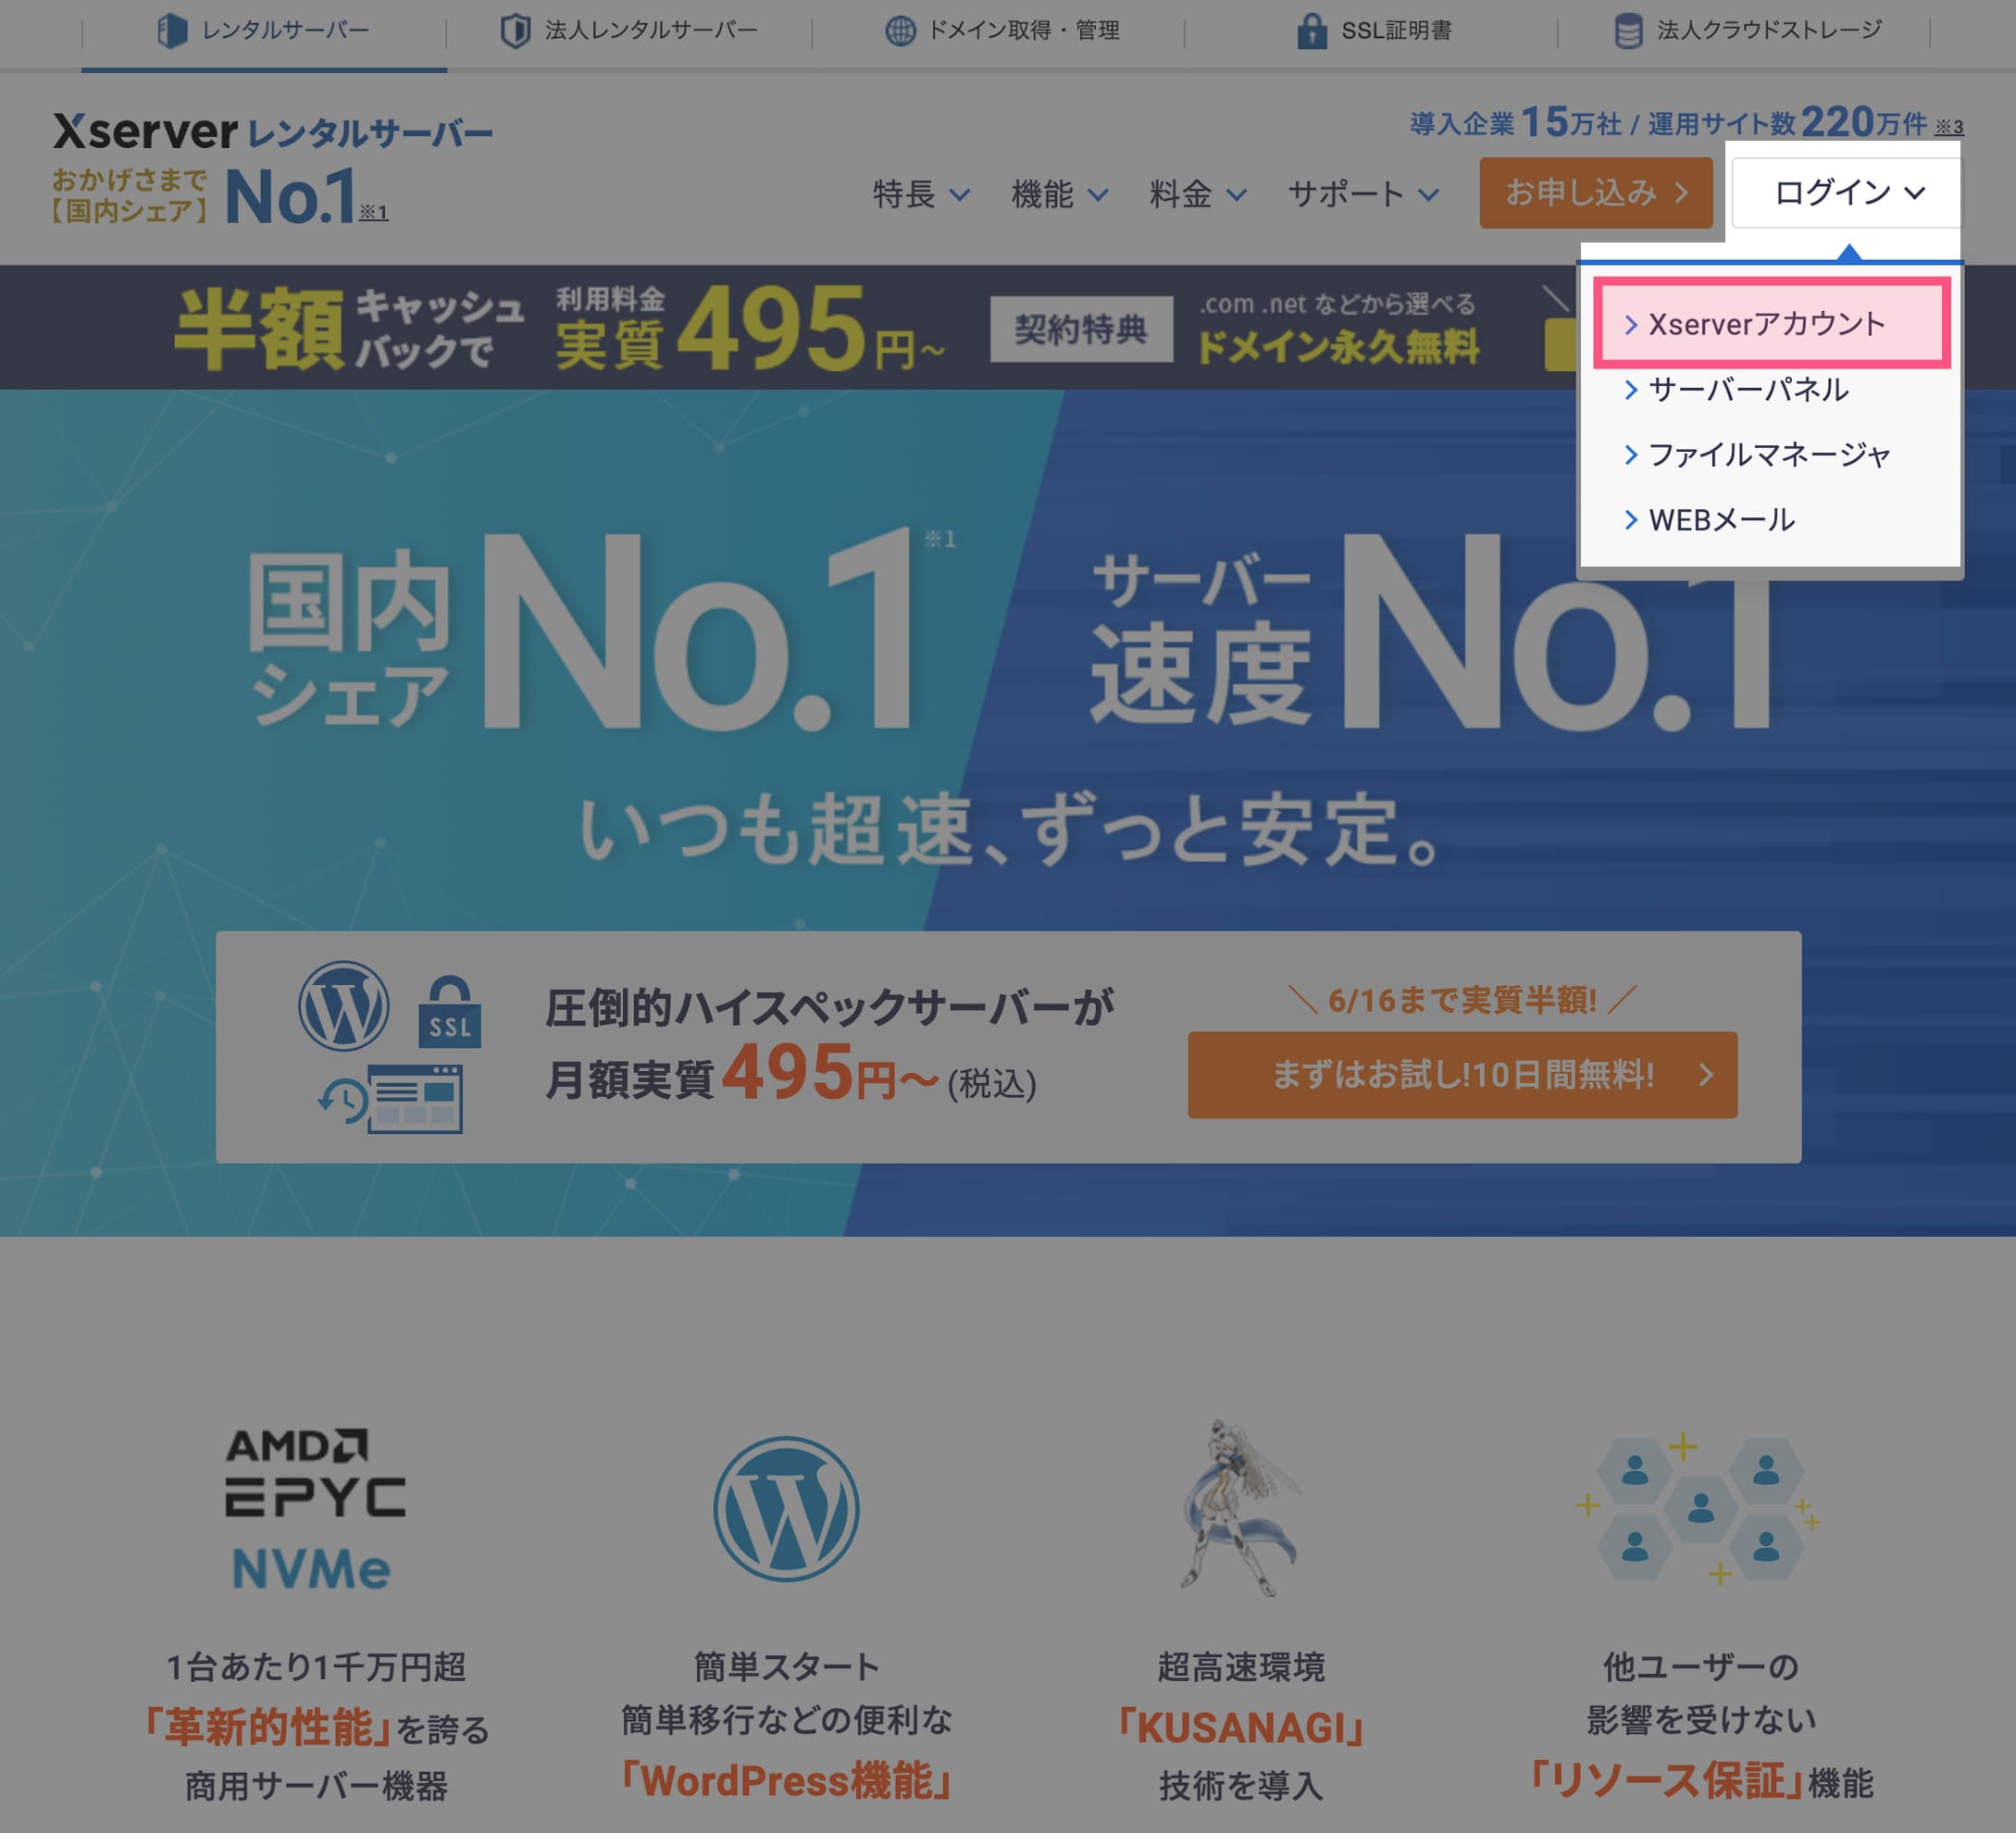The image size is (2016, 1833).
Task: Click the ドメイン取得・管理 globe icon
Action: [x=900, y=31]
